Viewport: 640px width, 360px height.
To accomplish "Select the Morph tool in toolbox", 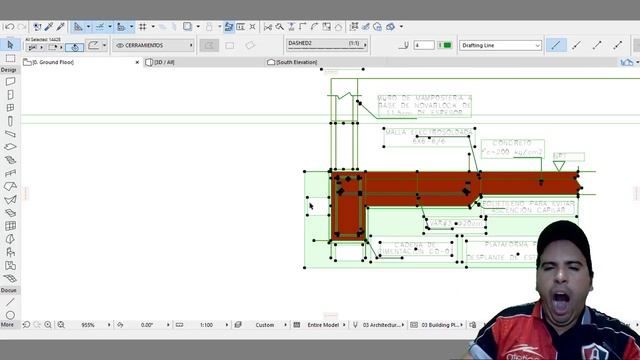I will click(x=10, y=239).
